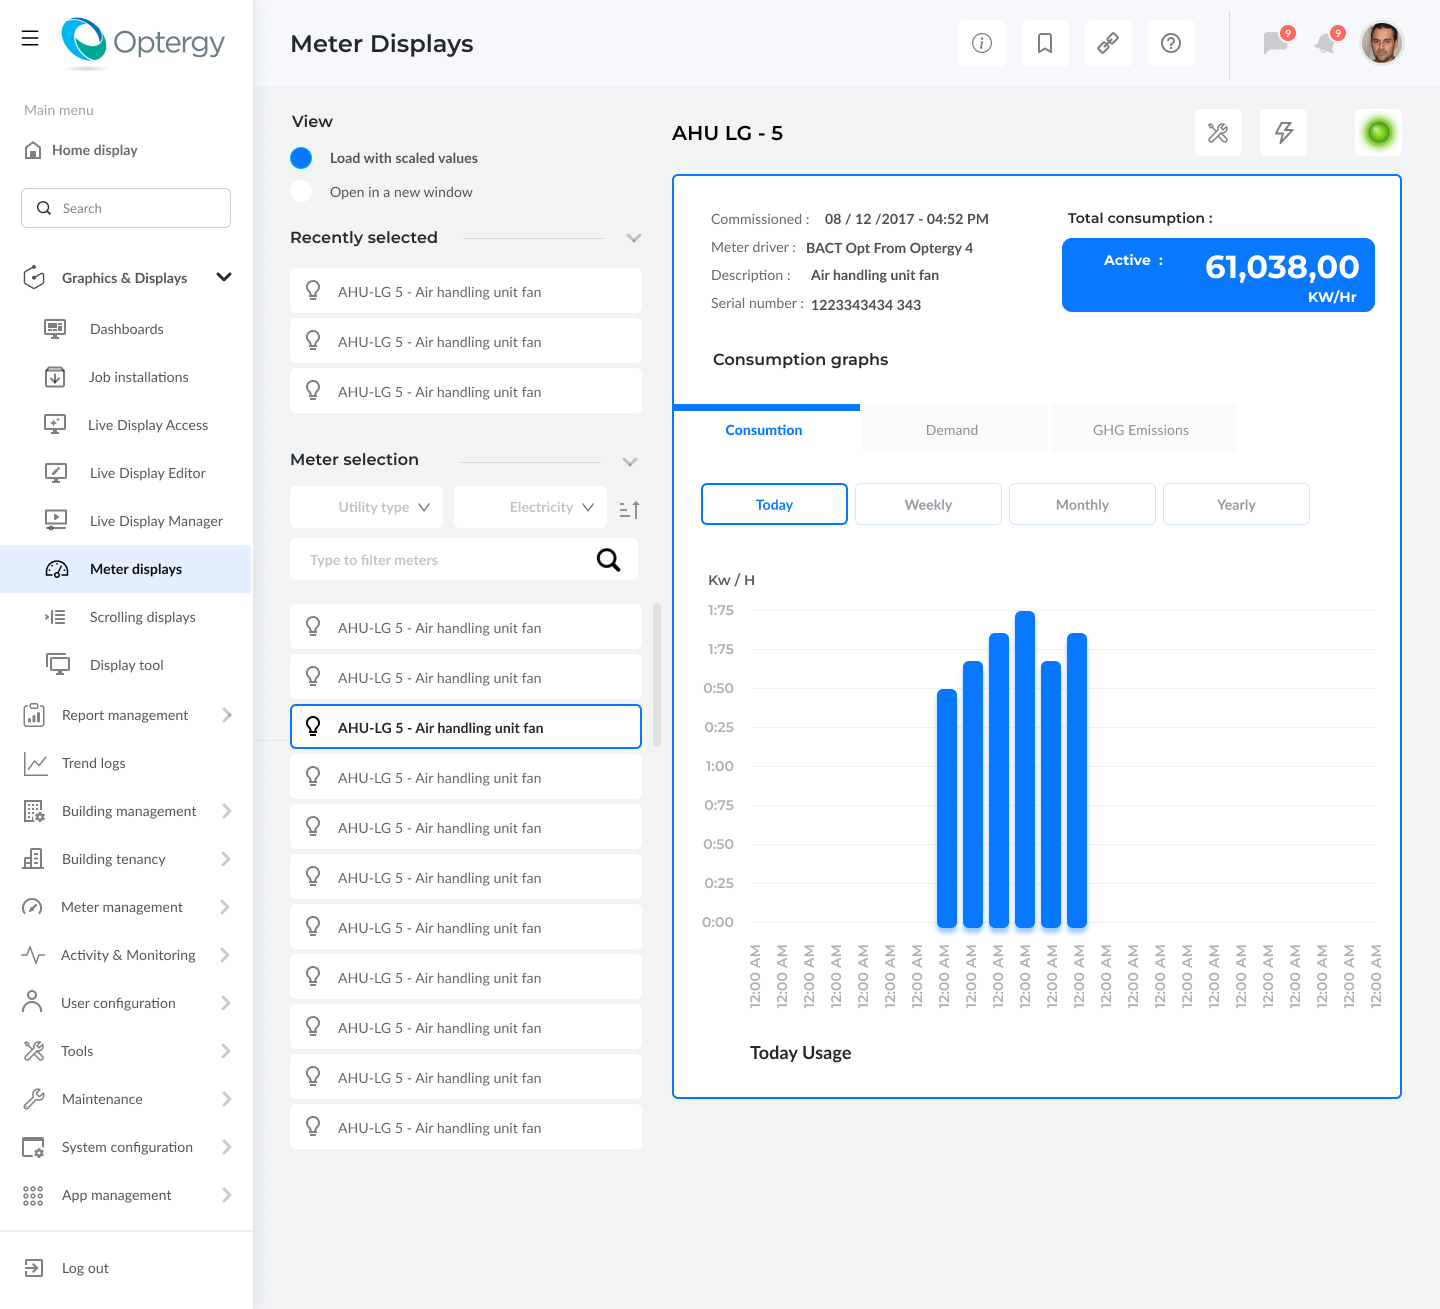Click the Scrolling displays icon

click(56, 617)
